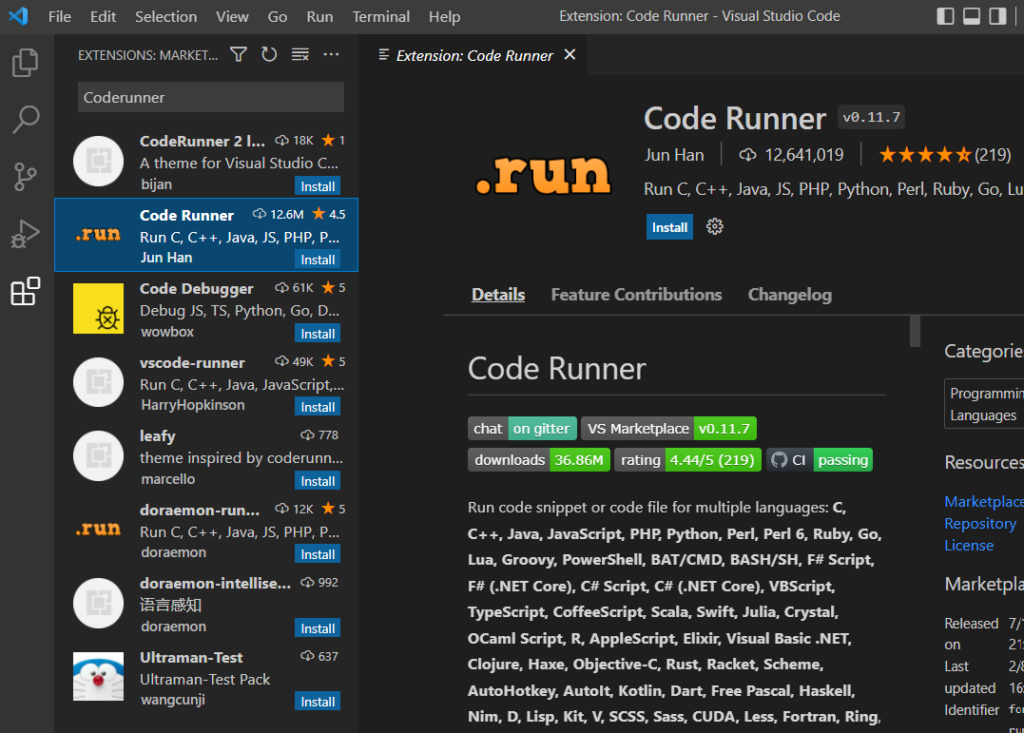The width and height of the screenshot is (1024, 733).
Task: Switch to the Feature Contributions tab
Action: pyautogui.click(x=636, y=294)
